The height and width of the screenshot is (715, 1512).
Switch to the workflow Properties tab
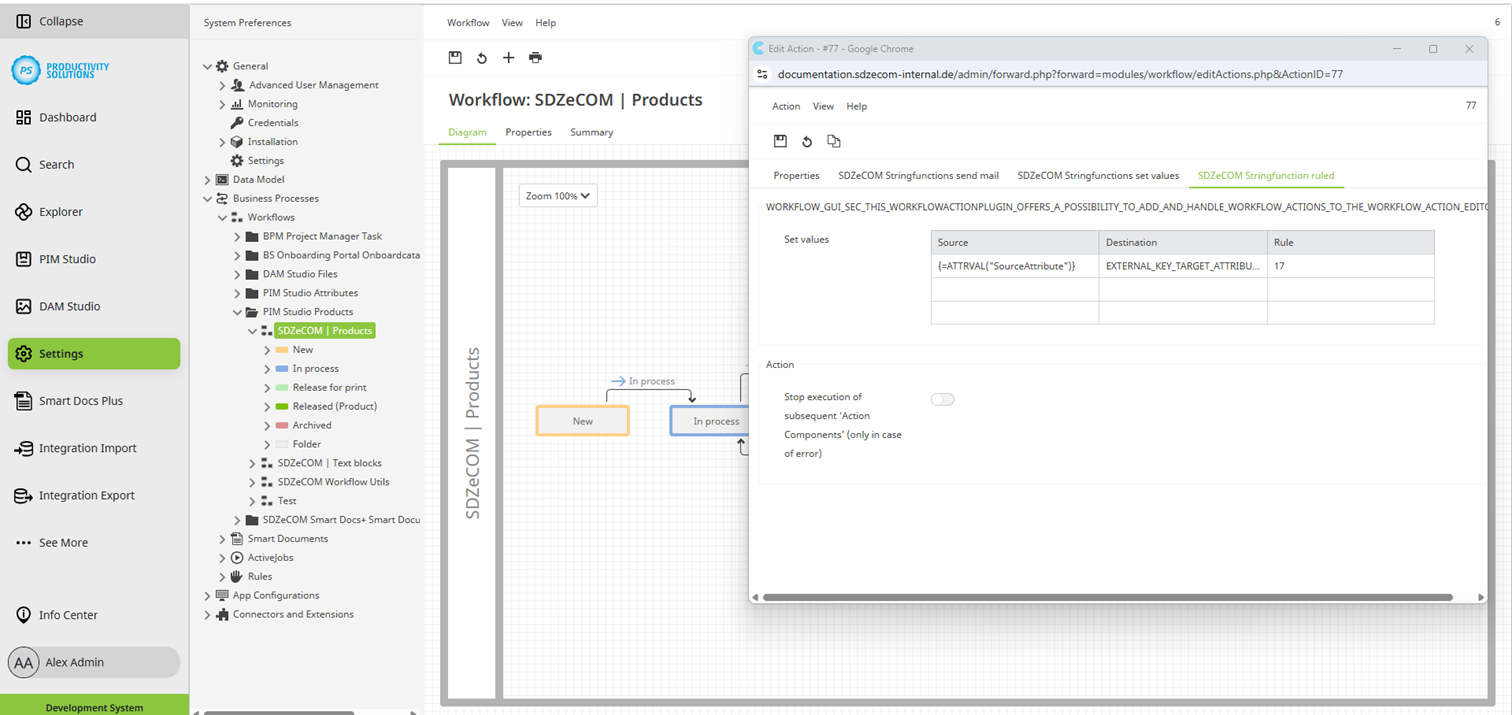click(x=528, y=132)
